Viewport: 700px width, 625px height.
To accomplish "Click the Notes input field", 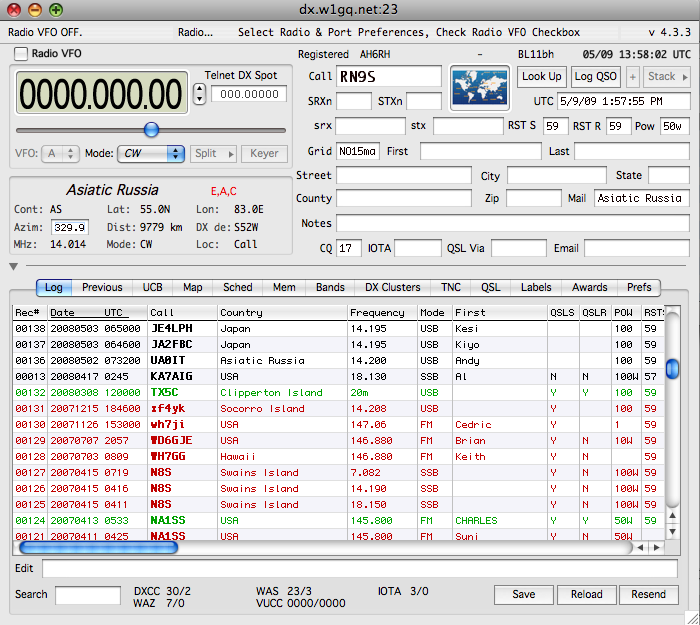I will (512, 223).
